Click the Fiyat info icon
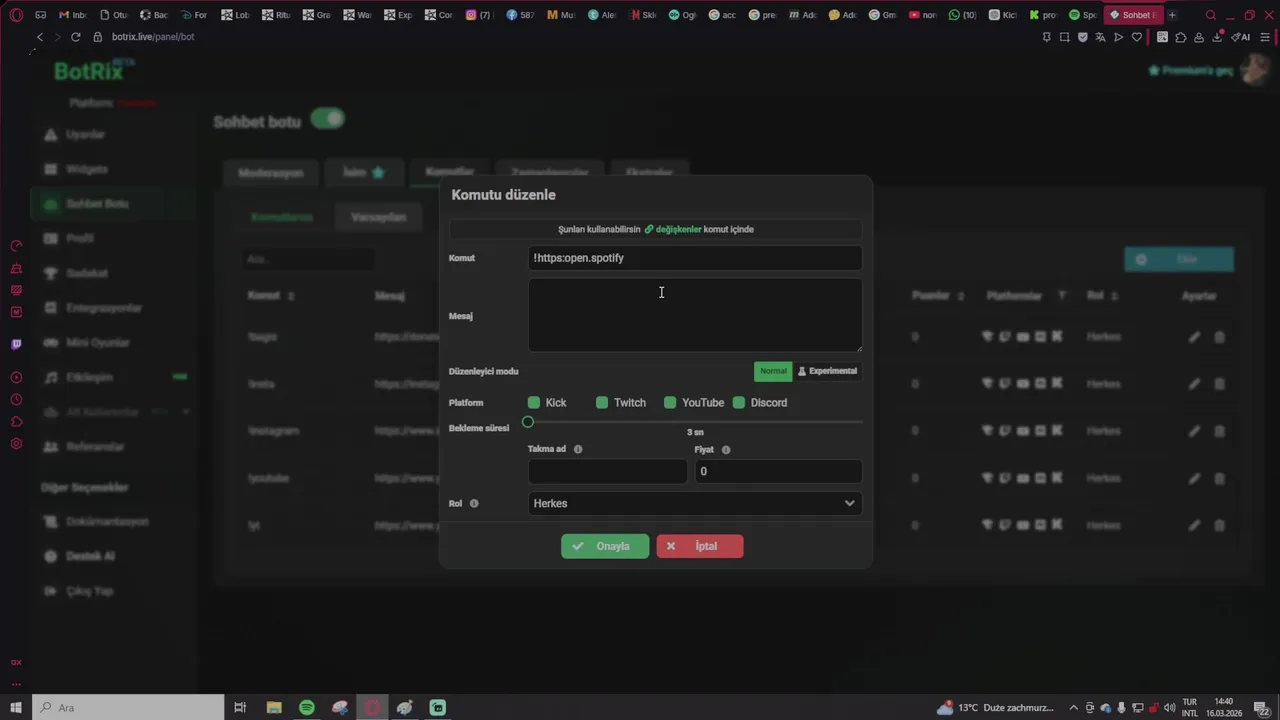The image size is (1280, 720). click(x=726, y=450)
